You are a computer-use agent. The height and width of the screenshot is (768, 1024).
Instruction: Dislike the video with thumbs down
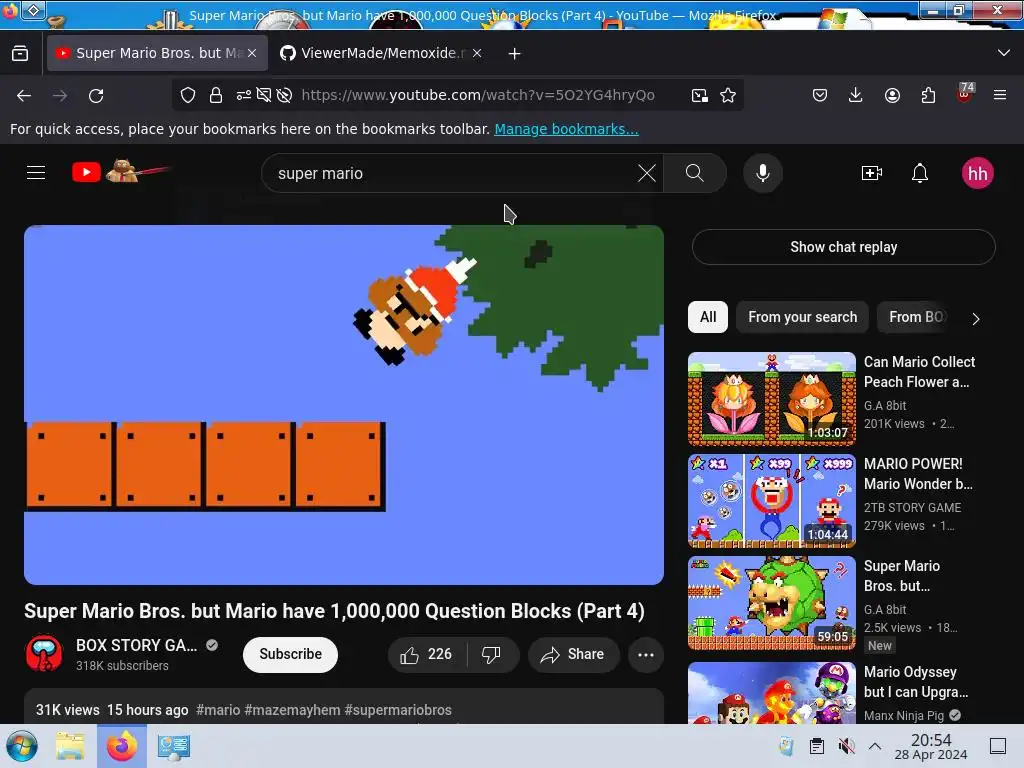491,654
